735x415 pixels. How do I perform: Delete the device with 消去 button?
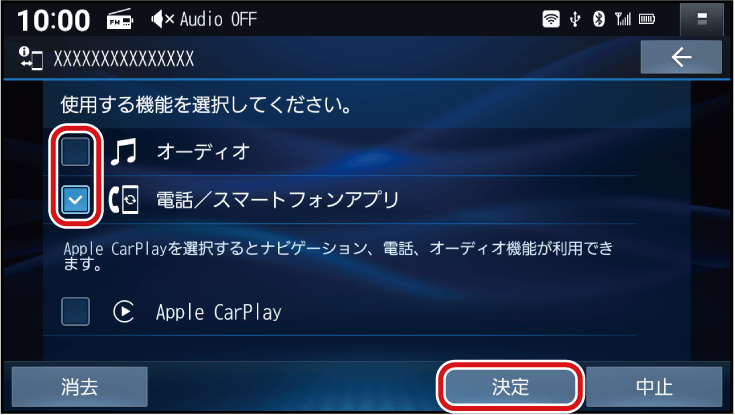(80, 387)
